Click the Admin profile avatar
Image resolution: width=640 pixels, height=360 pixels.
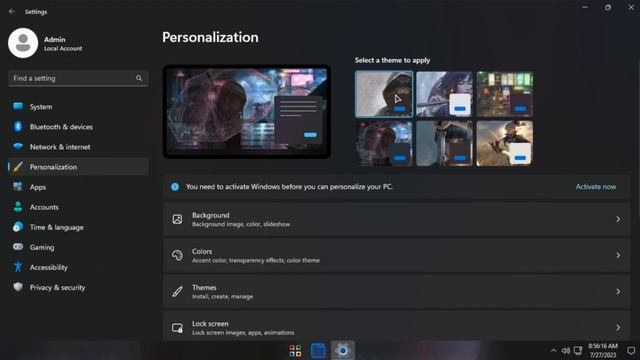(x=23, y=43)
